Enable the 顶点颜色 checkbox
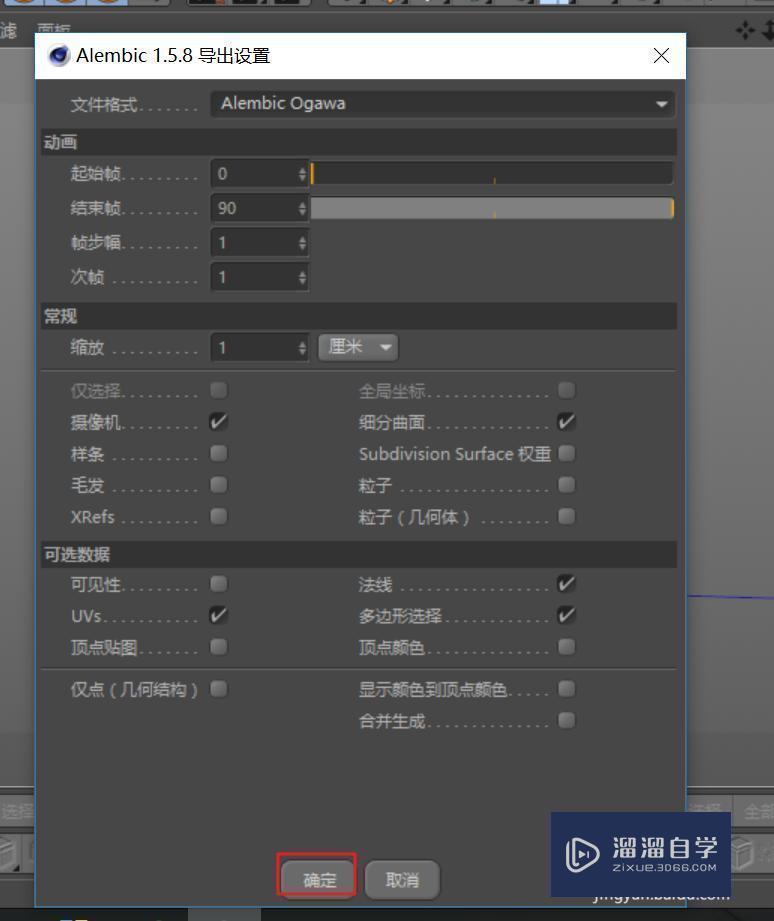The image size is (774, 921). 567,647
